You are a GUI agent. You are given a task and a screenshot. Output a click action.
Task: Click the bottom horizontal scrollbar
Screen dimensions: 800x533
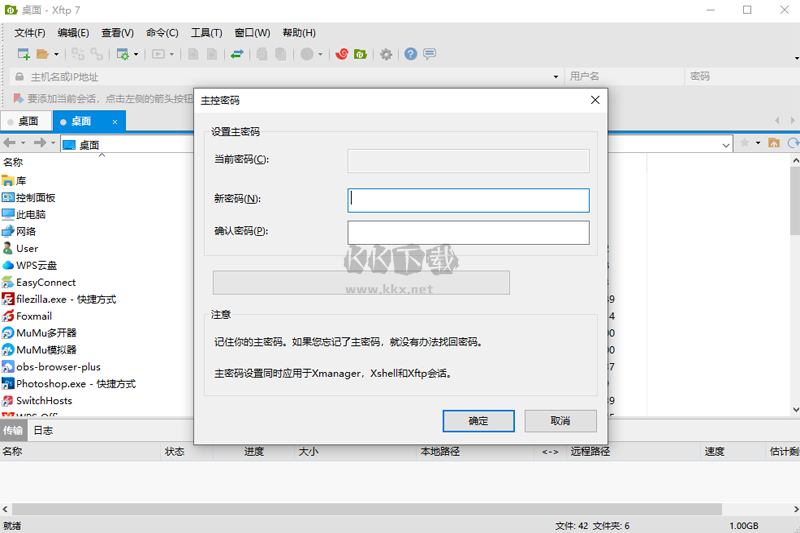367,509
